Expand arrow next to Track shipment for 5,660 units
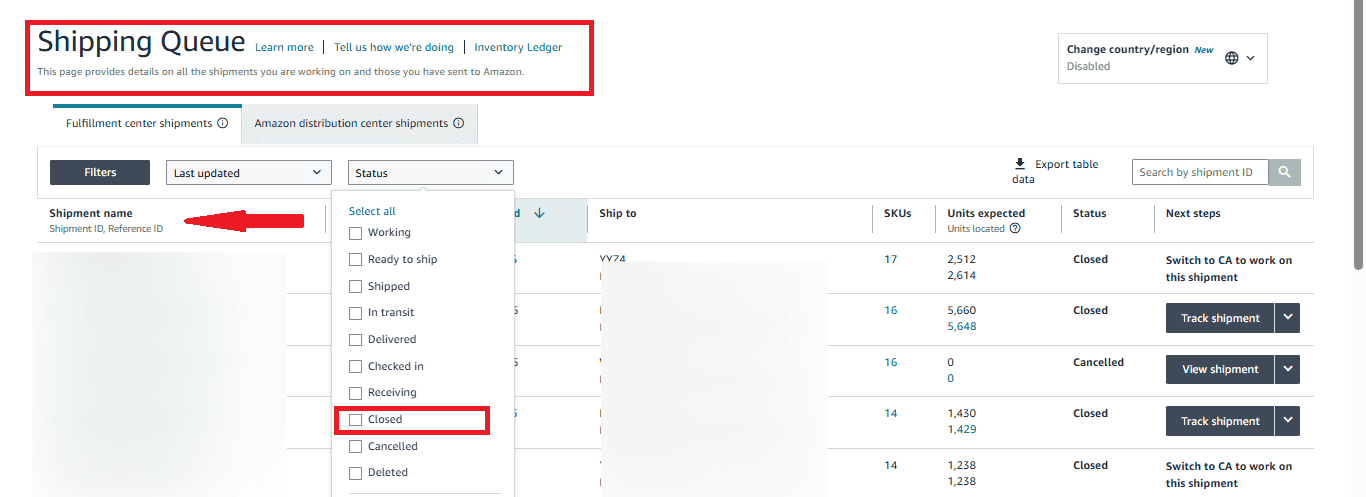Image resolution: width=1366 pixels, height=497 pixels. click(x=1288, y=318)
